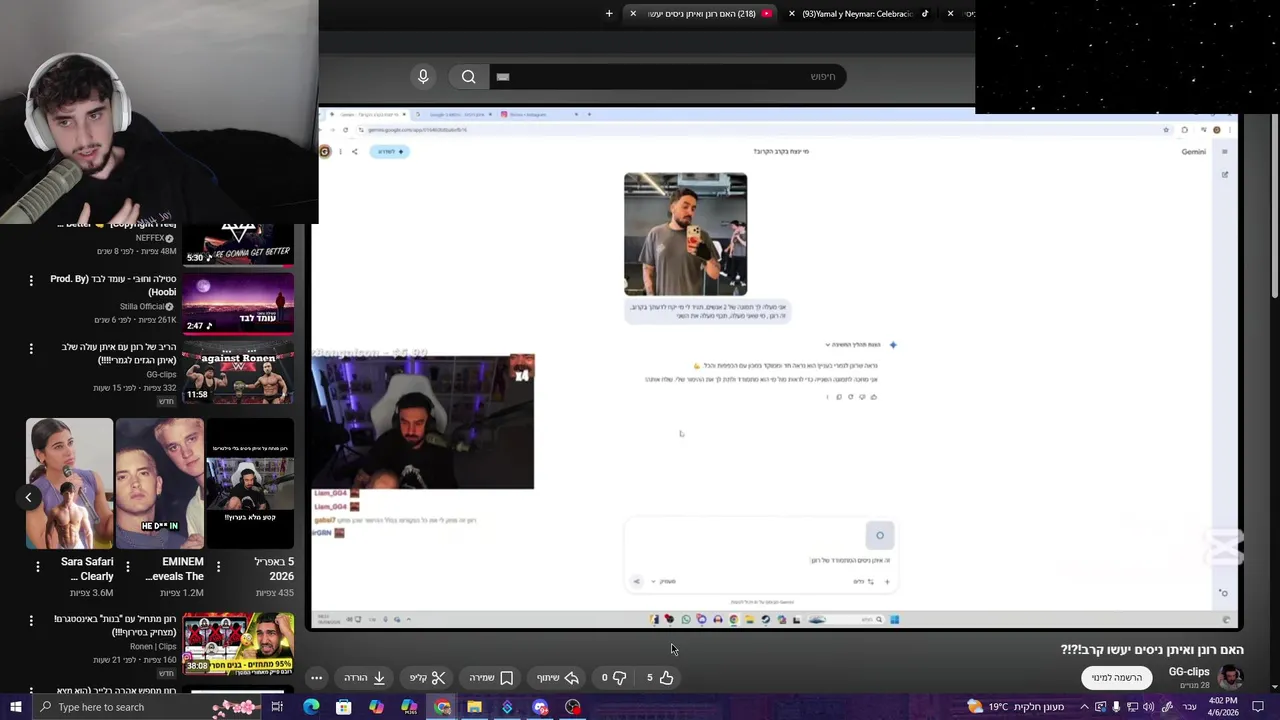Click the 'Stilla Official' channel name

[142, 306]
